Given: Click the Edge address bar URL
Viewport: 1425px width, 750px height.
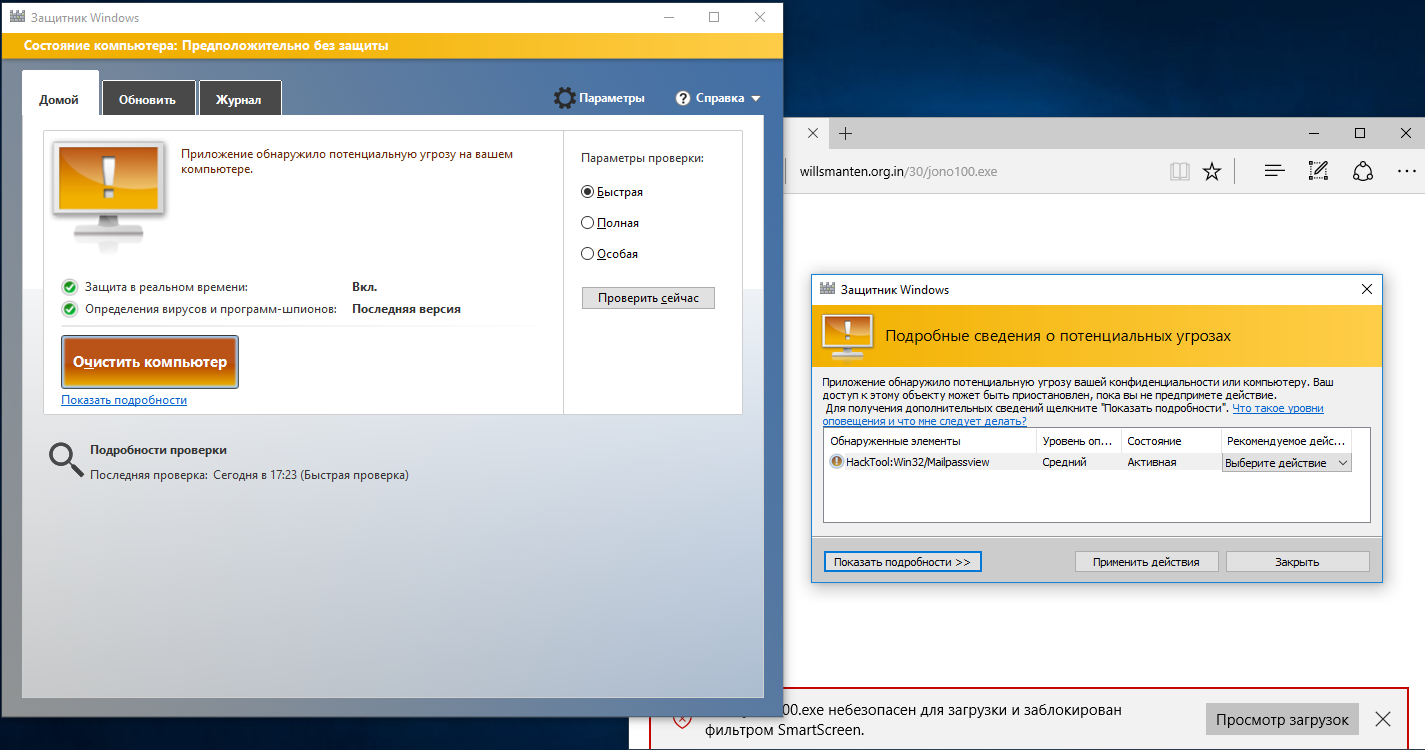Looking at the screenshot, I should click(x=898, y=171).
